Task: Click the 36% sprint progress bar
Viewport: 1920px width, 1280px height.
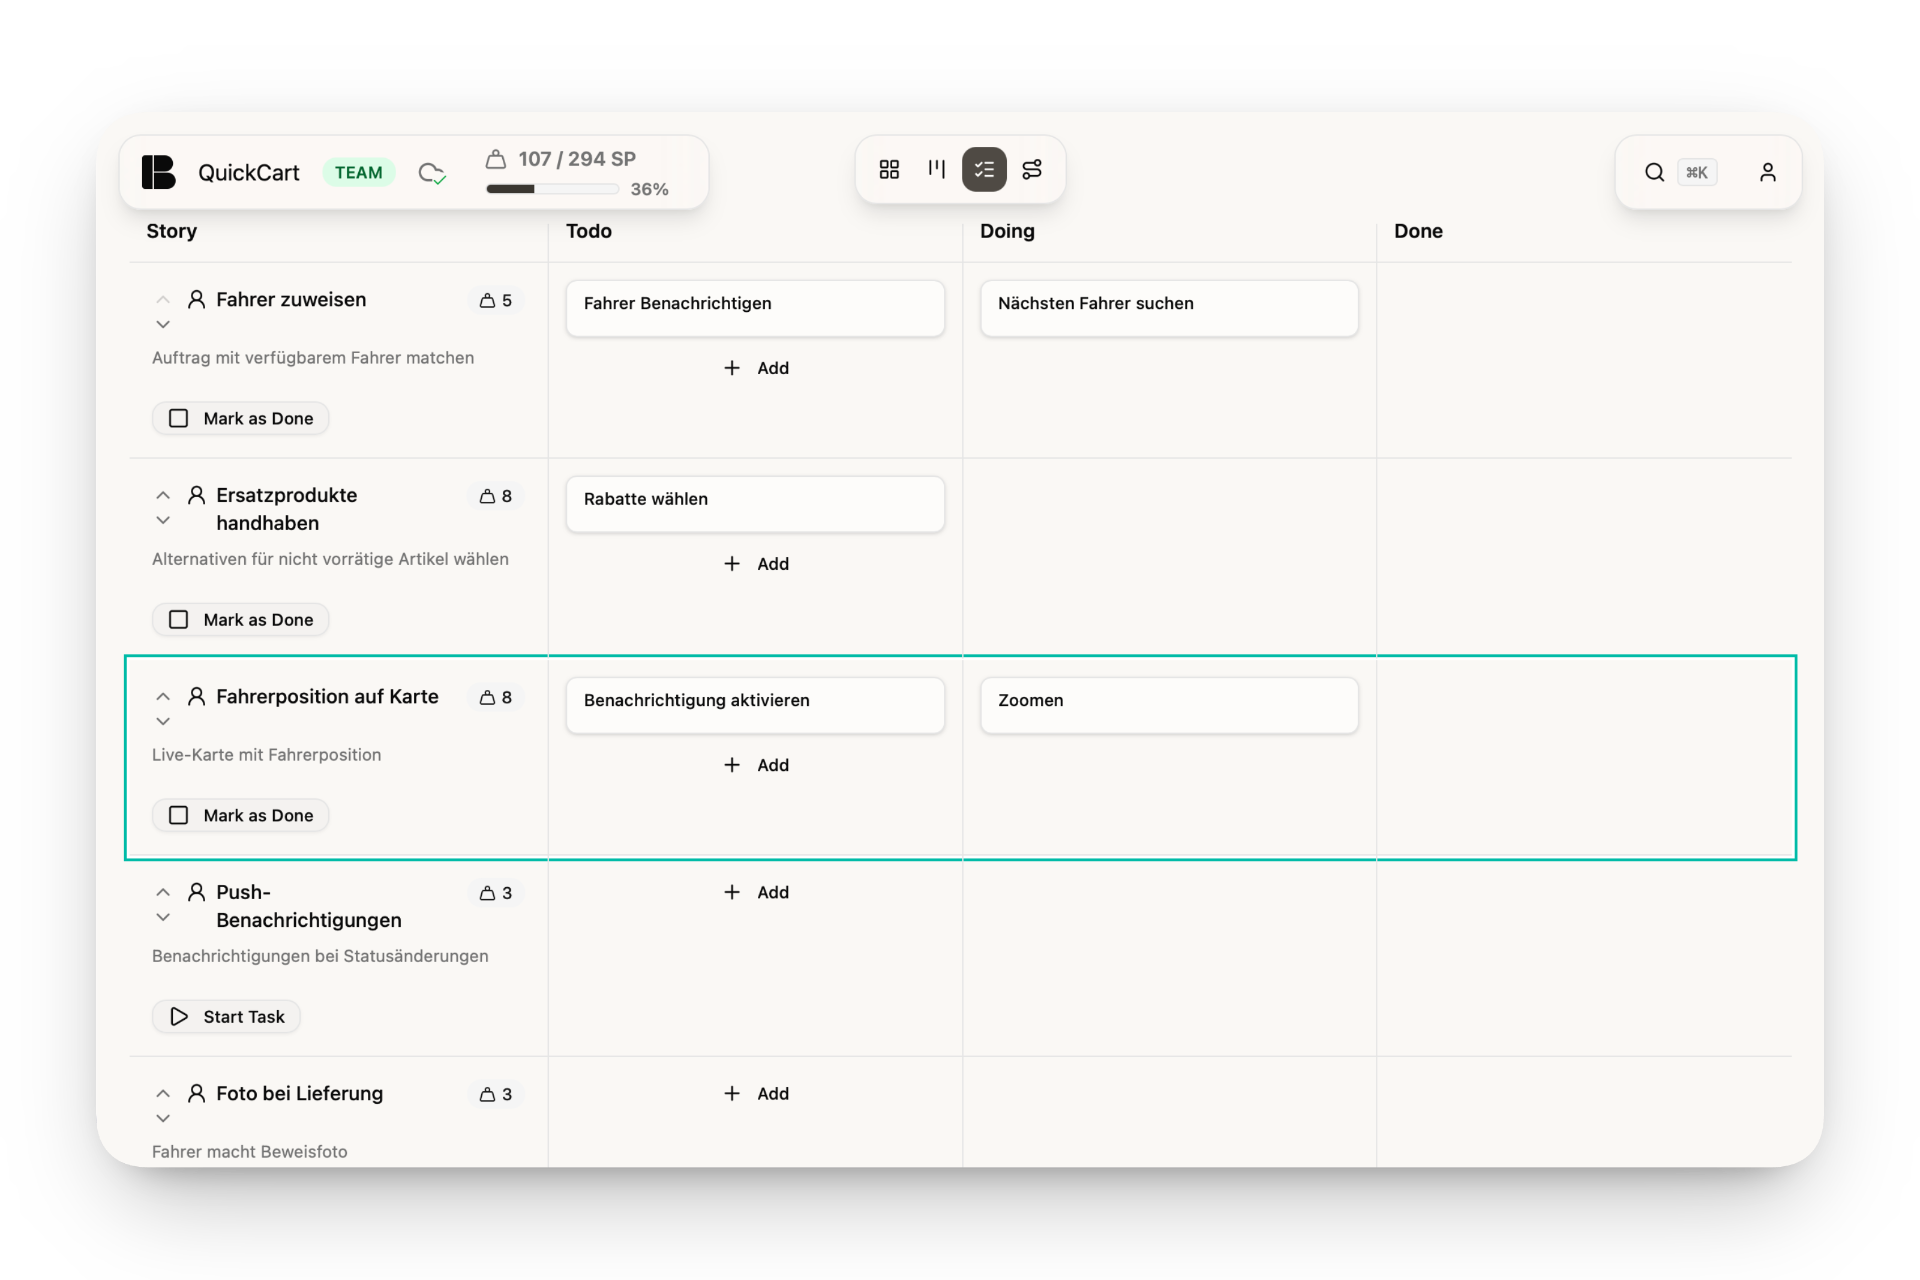Action: point(551,188)
